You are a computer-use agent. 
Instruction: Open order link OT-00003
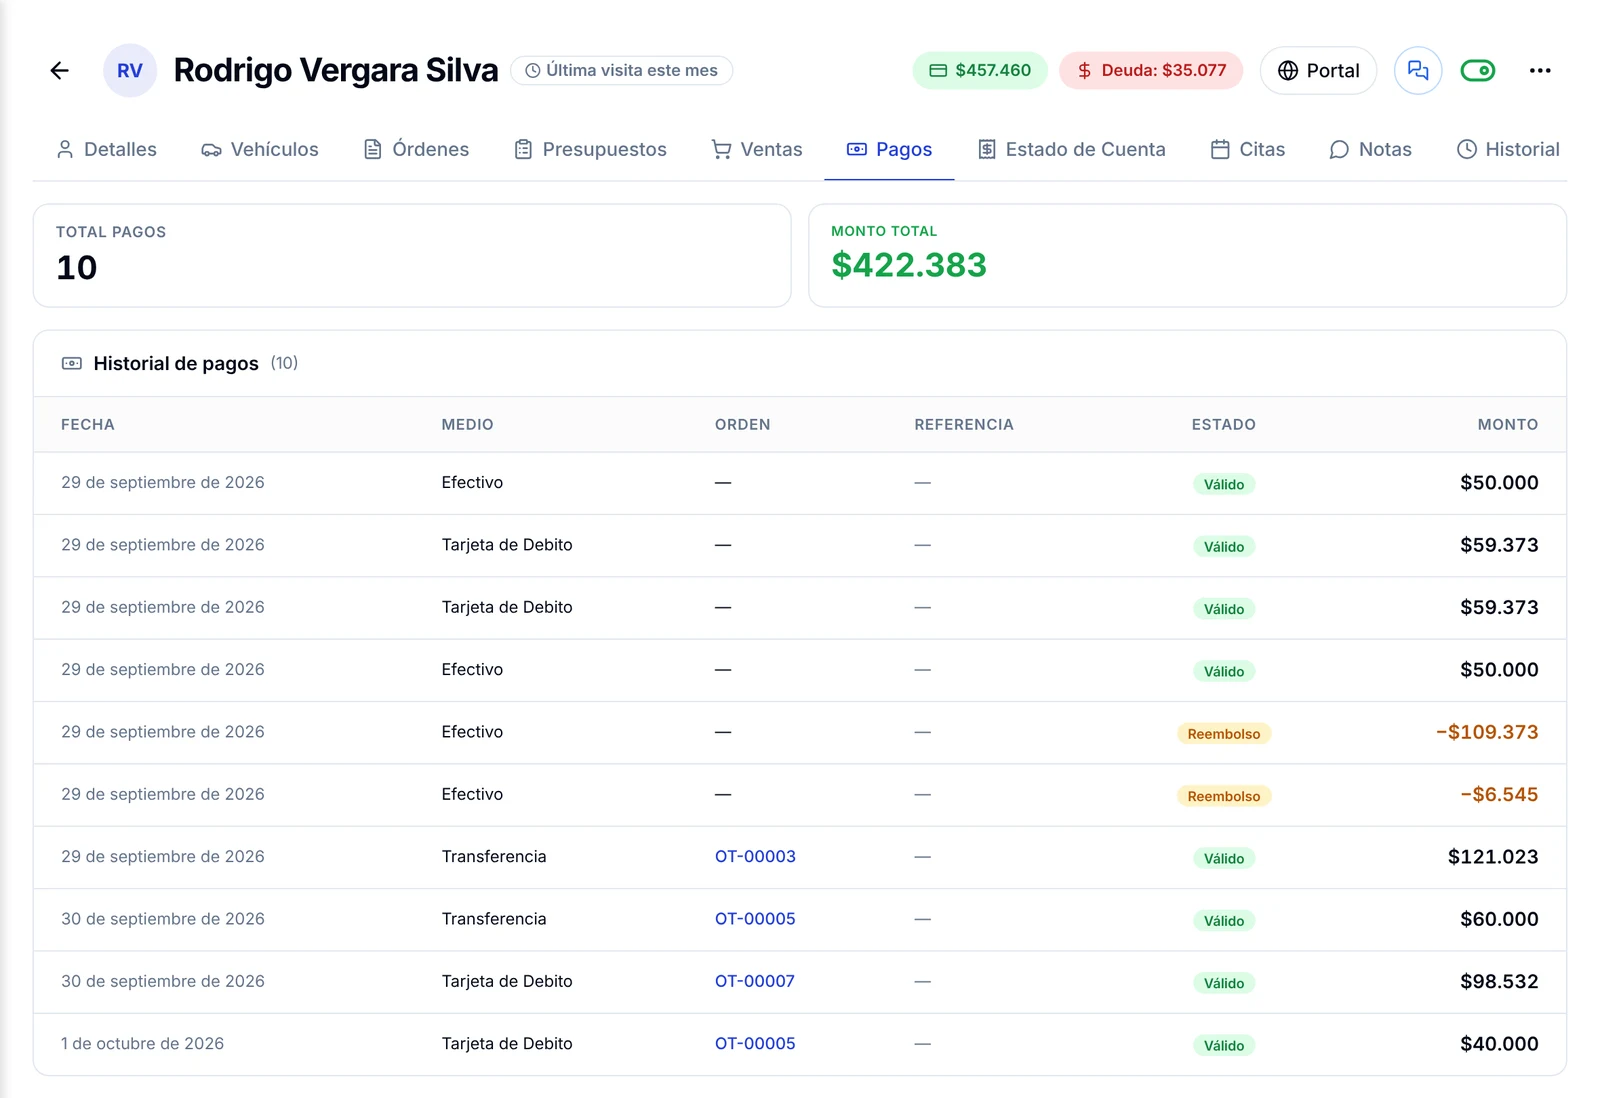click(755, 857)
